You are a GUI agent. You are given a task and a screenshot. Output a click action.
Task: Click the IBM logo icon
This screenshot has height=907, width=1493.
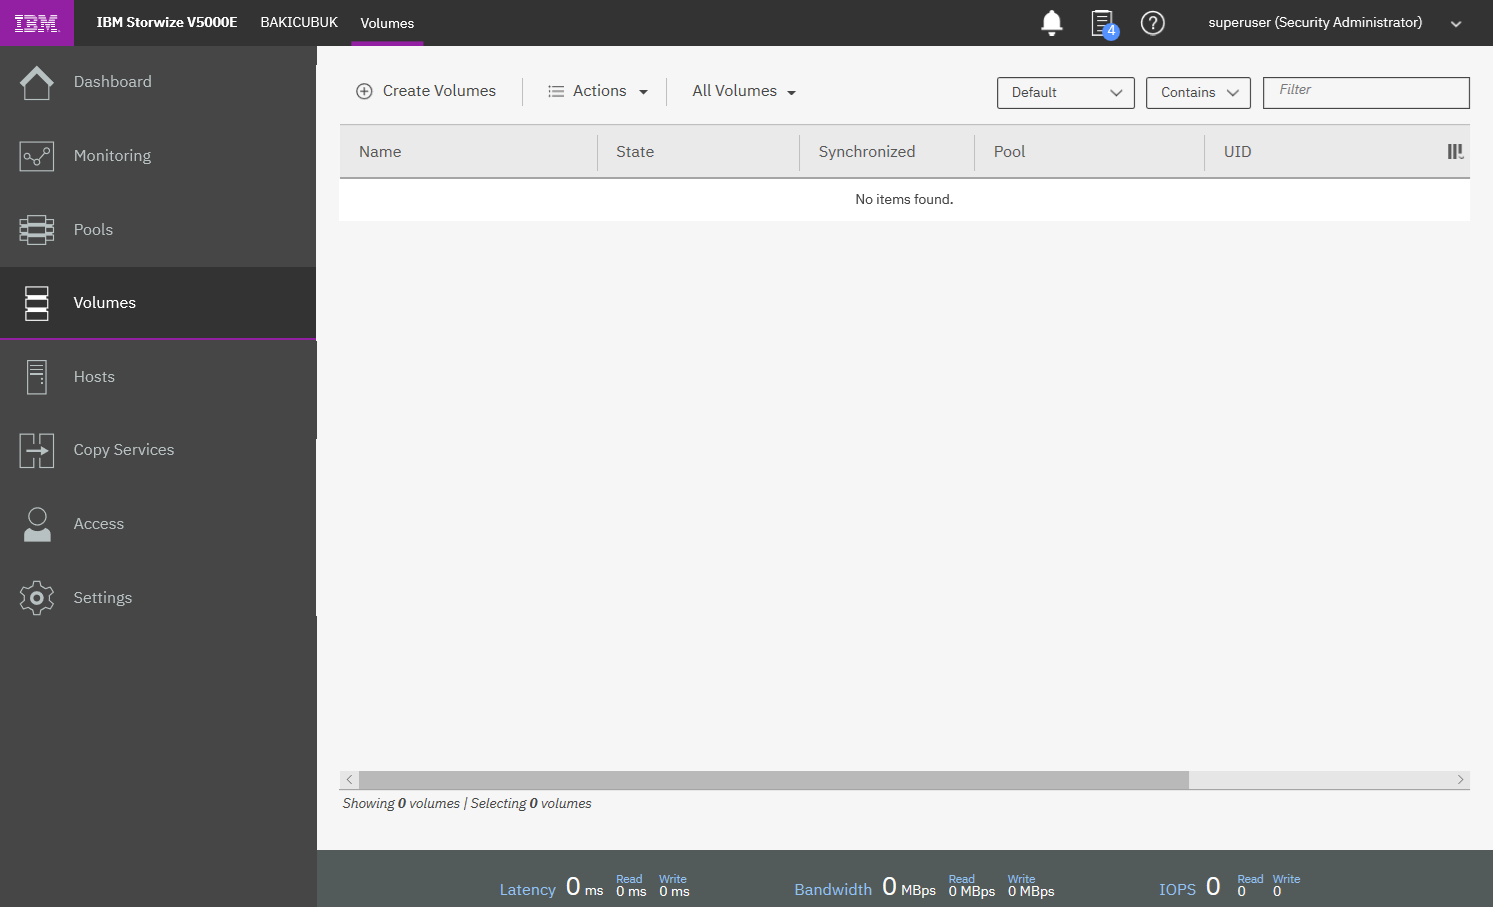37,23
